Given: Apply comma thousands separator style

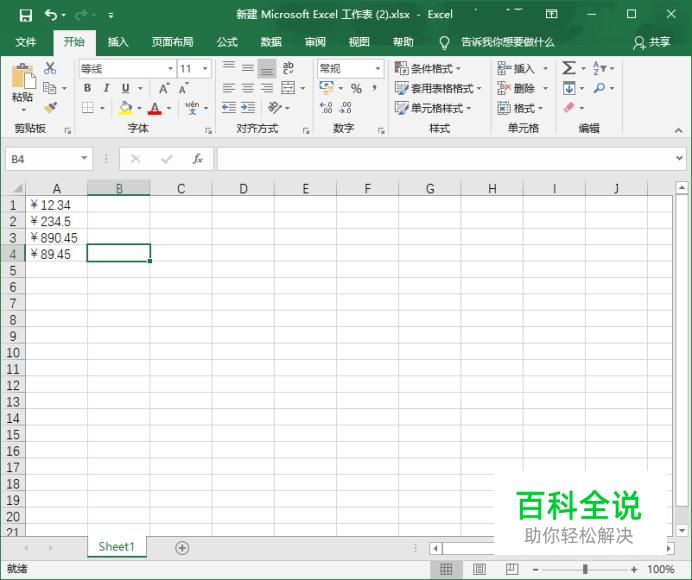Looking at the screenshot, I should click(374, 88).
